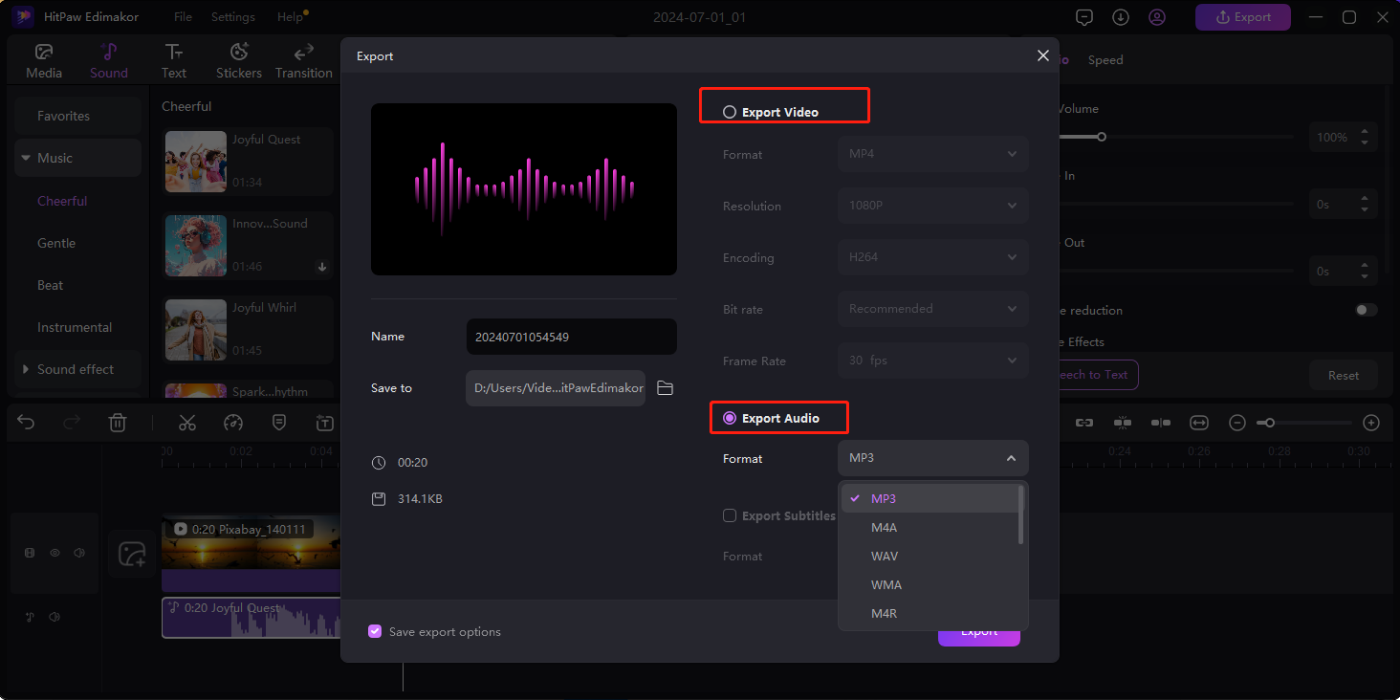Click the Export button in the dialog

pyautogui.click(x=978, y=631)
